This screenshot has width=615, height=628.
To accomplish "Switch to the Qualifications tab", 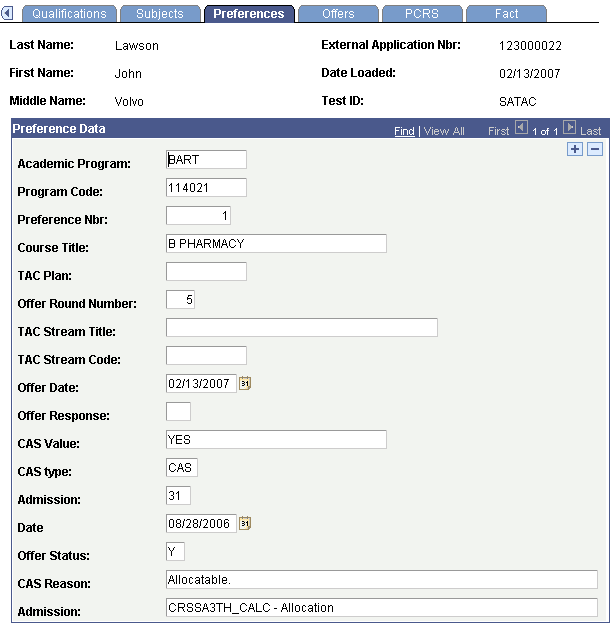I will coord(69,14).
